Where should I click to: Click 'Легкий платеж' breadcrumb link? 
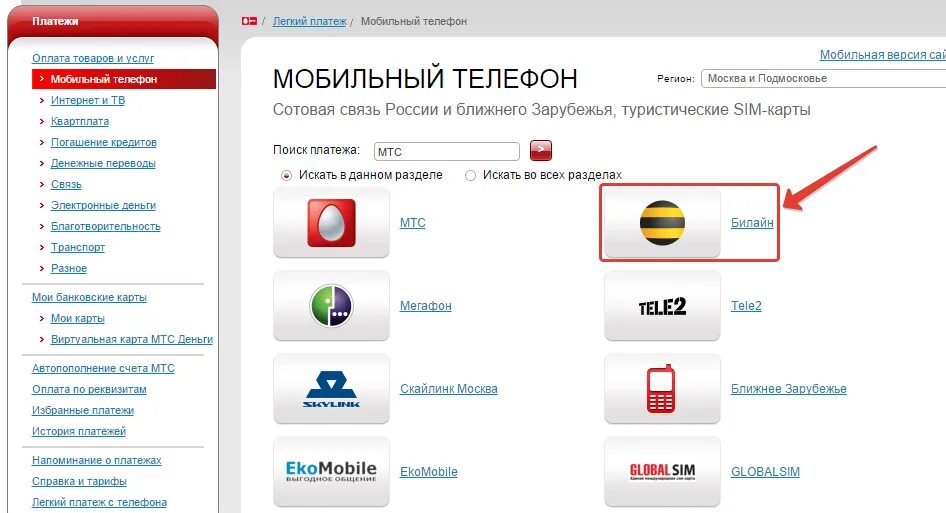click(x=310, y=21)
